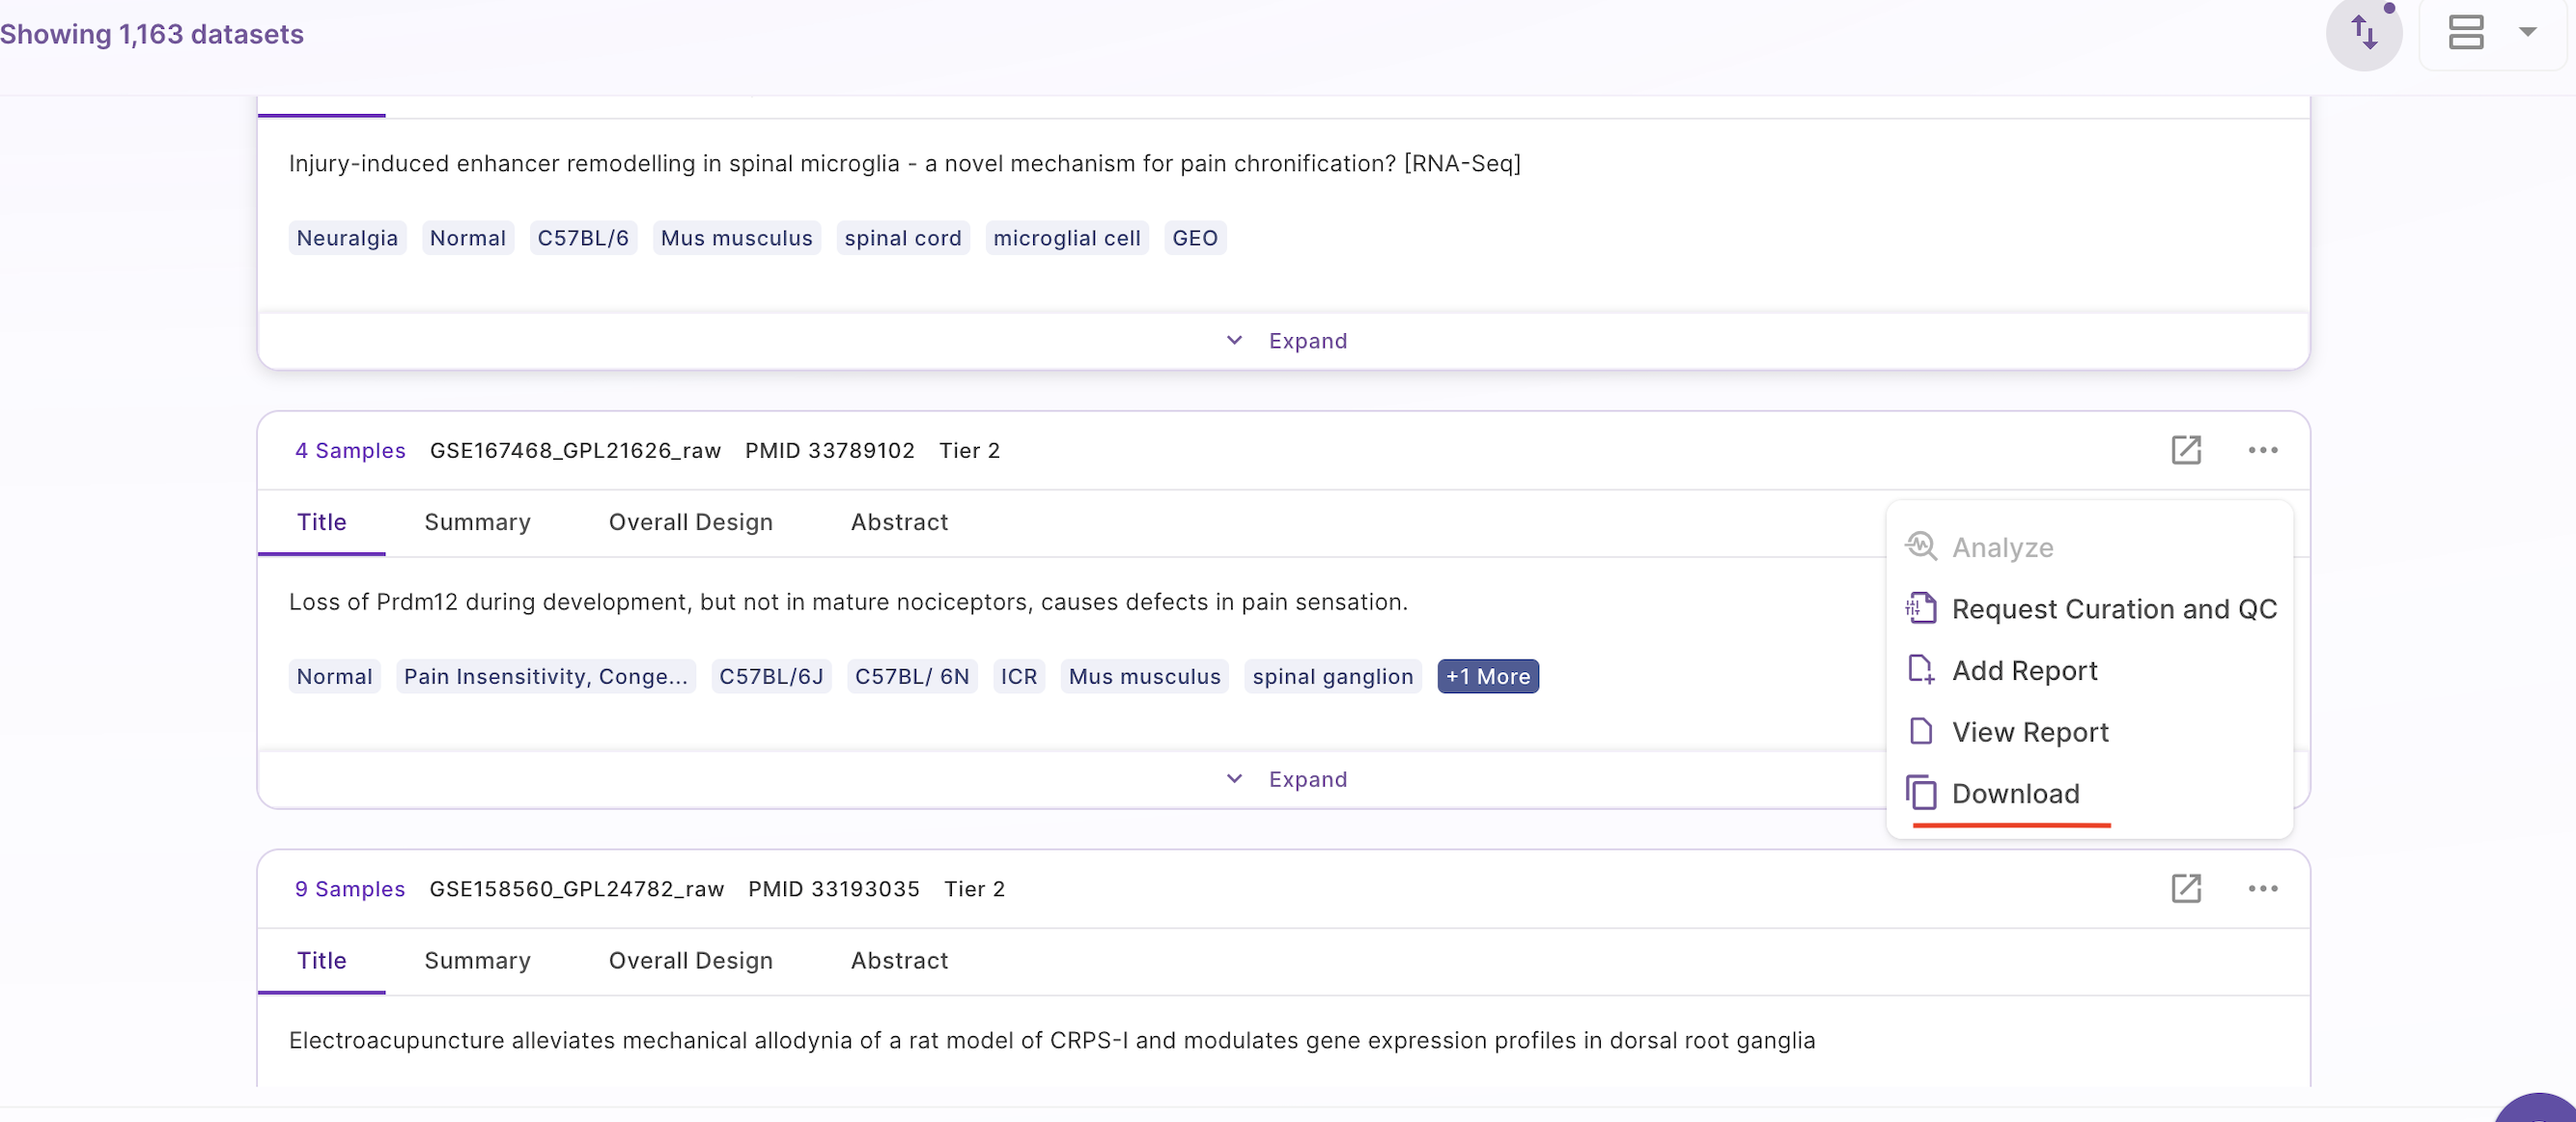
Task: Open view layout dropdown arrow
Action: (x=2527, y=33)
